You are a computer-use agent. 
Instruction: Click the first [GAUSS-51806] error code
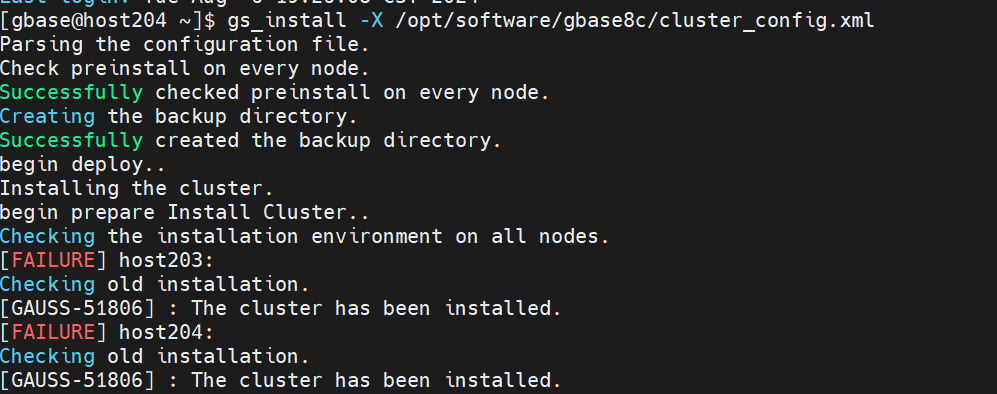pos(77,309)
